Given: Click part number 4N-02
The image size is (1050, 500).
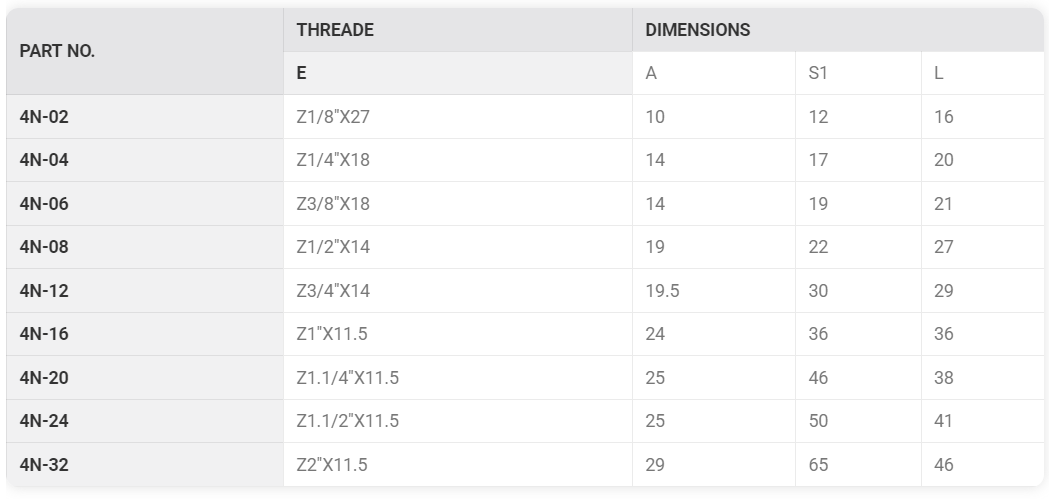Looking at the screenshot, I should click(44, 117).
